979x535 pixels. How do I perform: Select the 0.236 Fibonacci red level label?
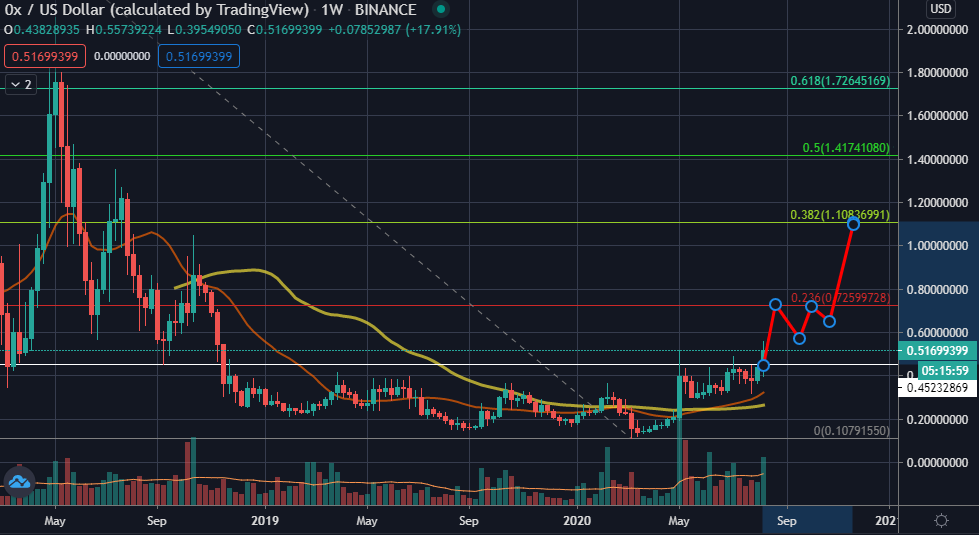[x=840, y=298]
